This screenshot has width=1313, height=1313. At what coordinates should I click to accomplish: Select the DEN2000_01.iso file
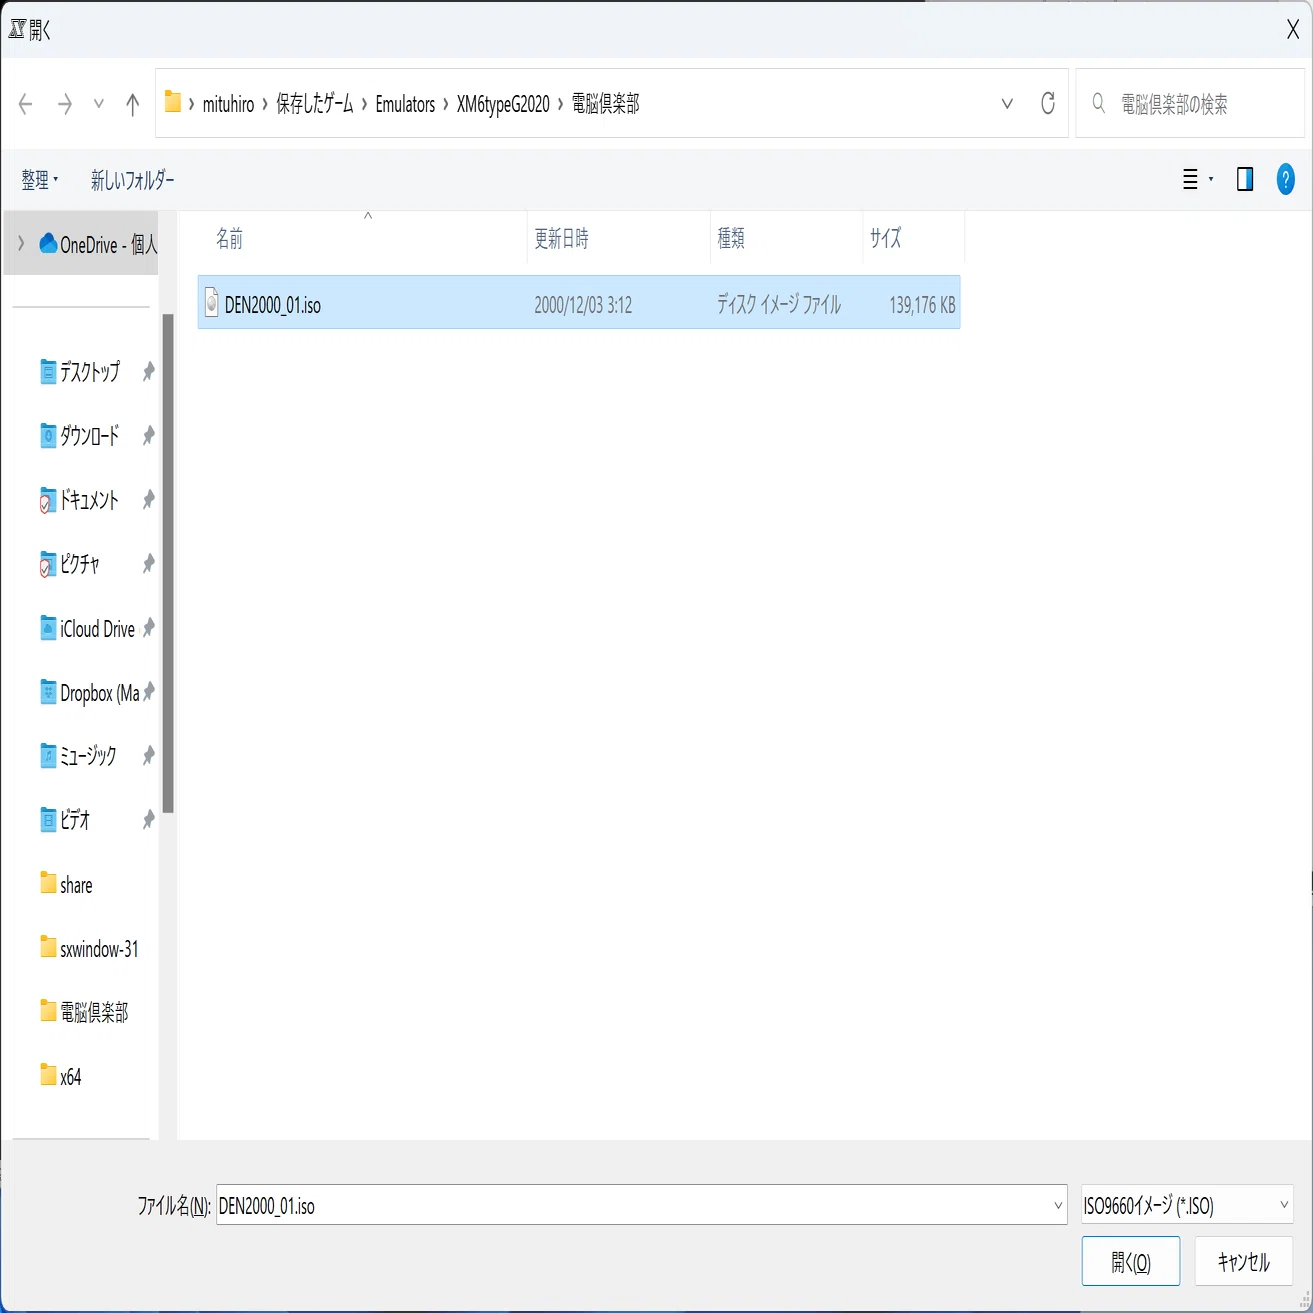coord(579,302)
